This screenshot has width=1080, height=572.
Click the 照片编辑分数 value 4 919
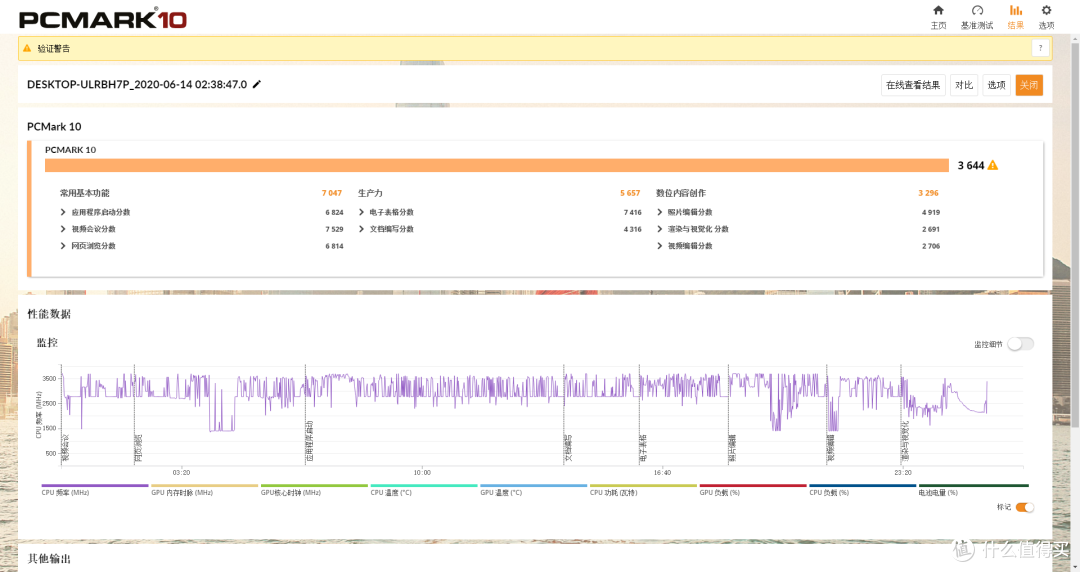931,212
